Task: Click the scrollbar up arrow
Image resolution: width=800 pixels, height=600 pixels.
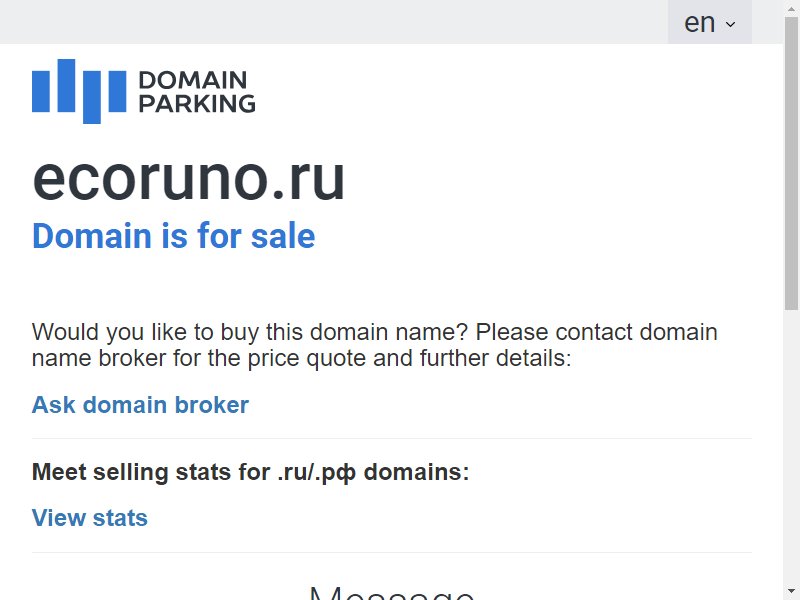Action: point(791,7)
